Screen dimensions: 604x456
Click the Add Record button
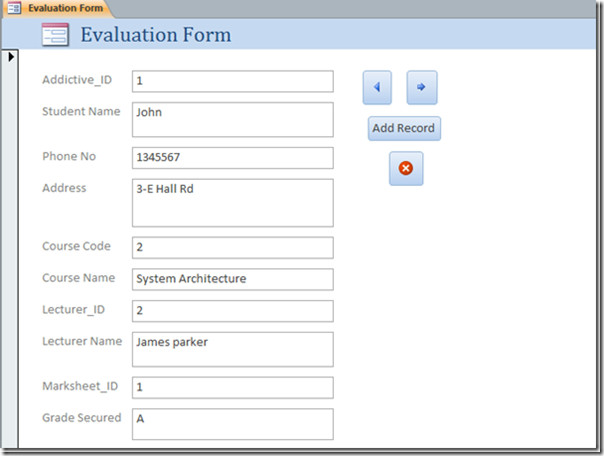(x=404, y=128)
